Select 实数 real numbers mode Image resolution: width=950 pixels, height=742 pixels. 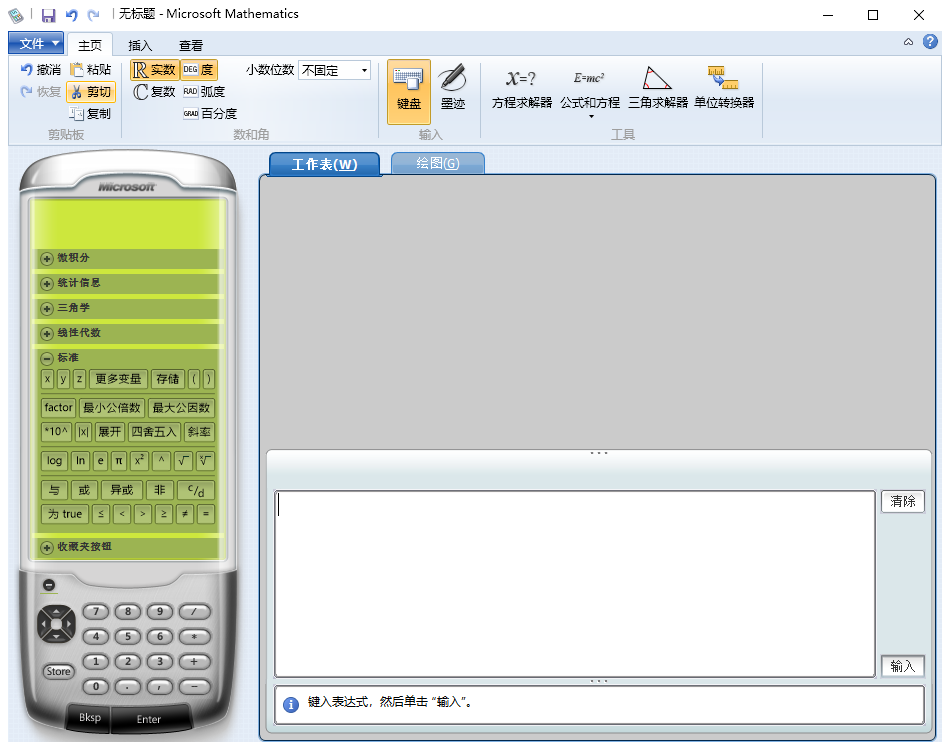pyautogui.click(x=154, y=70)
